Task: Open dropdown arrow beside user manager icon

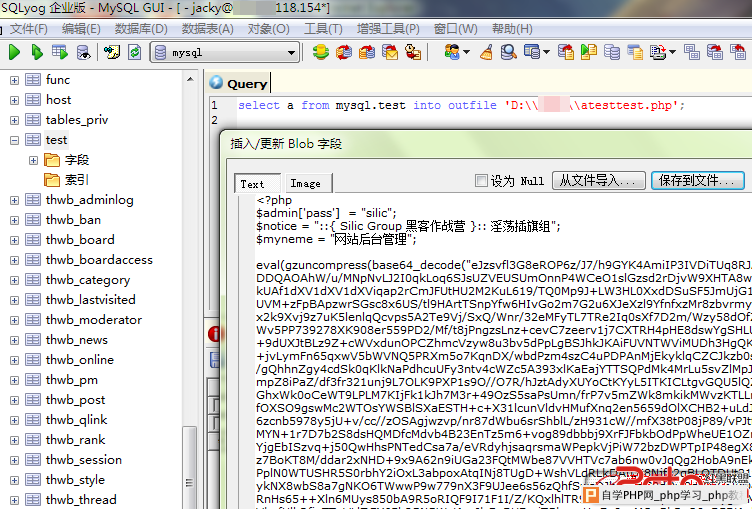Action: tap(466, 52)
